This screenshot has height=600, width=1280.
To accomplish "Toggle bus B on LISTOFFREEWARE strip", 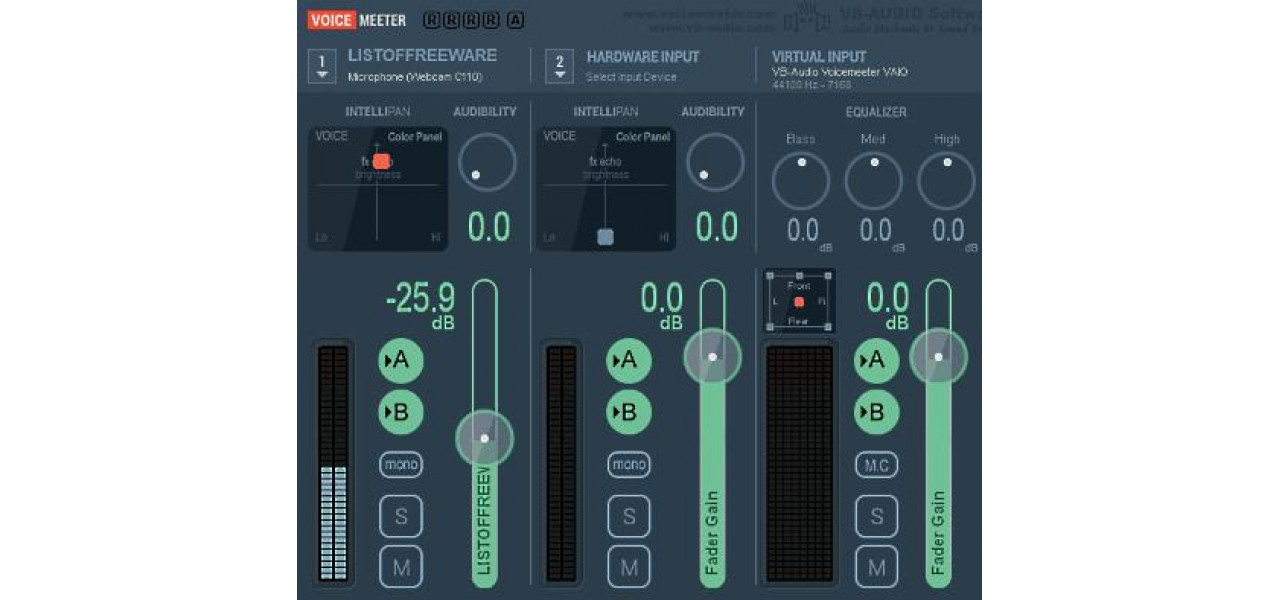I will coord(401,411).
